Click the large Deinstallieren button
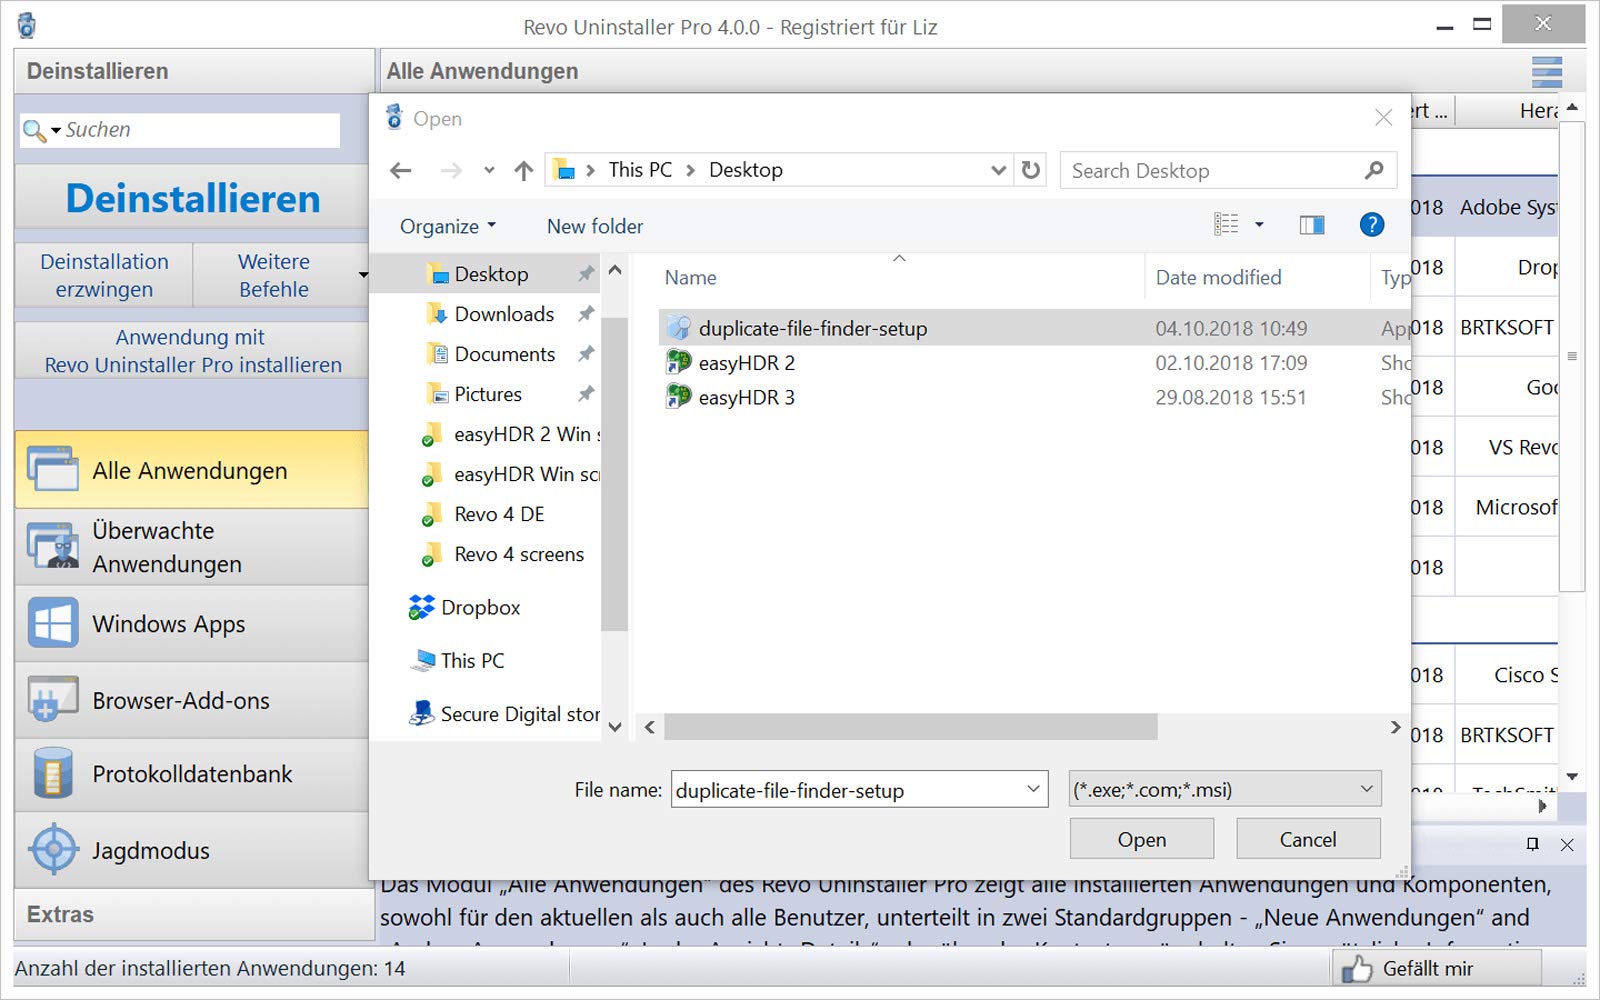This screenshot has width=1600, height=1000. (193, 198)
